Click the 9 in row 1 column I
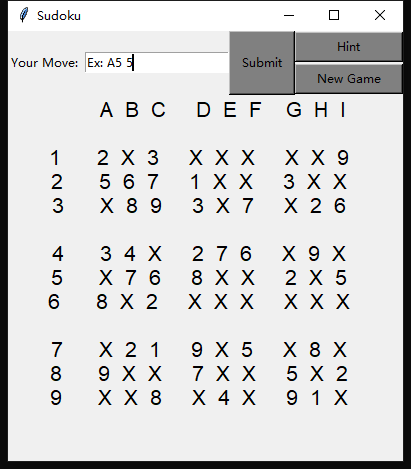This screenshot has height=469, width=411. pyautogui.click(x=343, y=158)
